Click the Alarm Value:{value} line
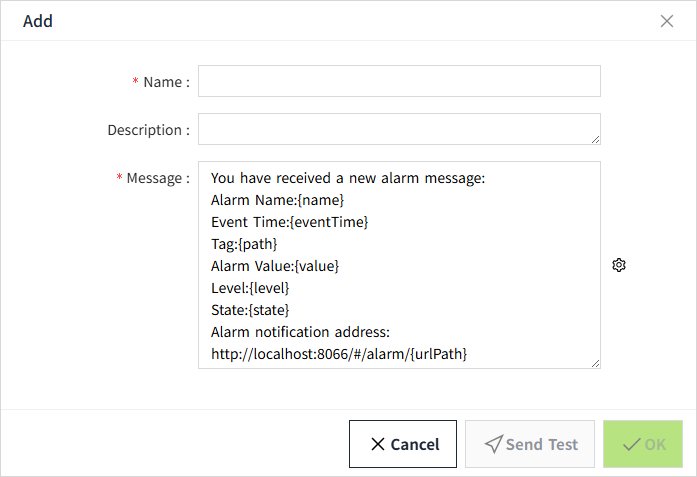 tap(275, 266)
